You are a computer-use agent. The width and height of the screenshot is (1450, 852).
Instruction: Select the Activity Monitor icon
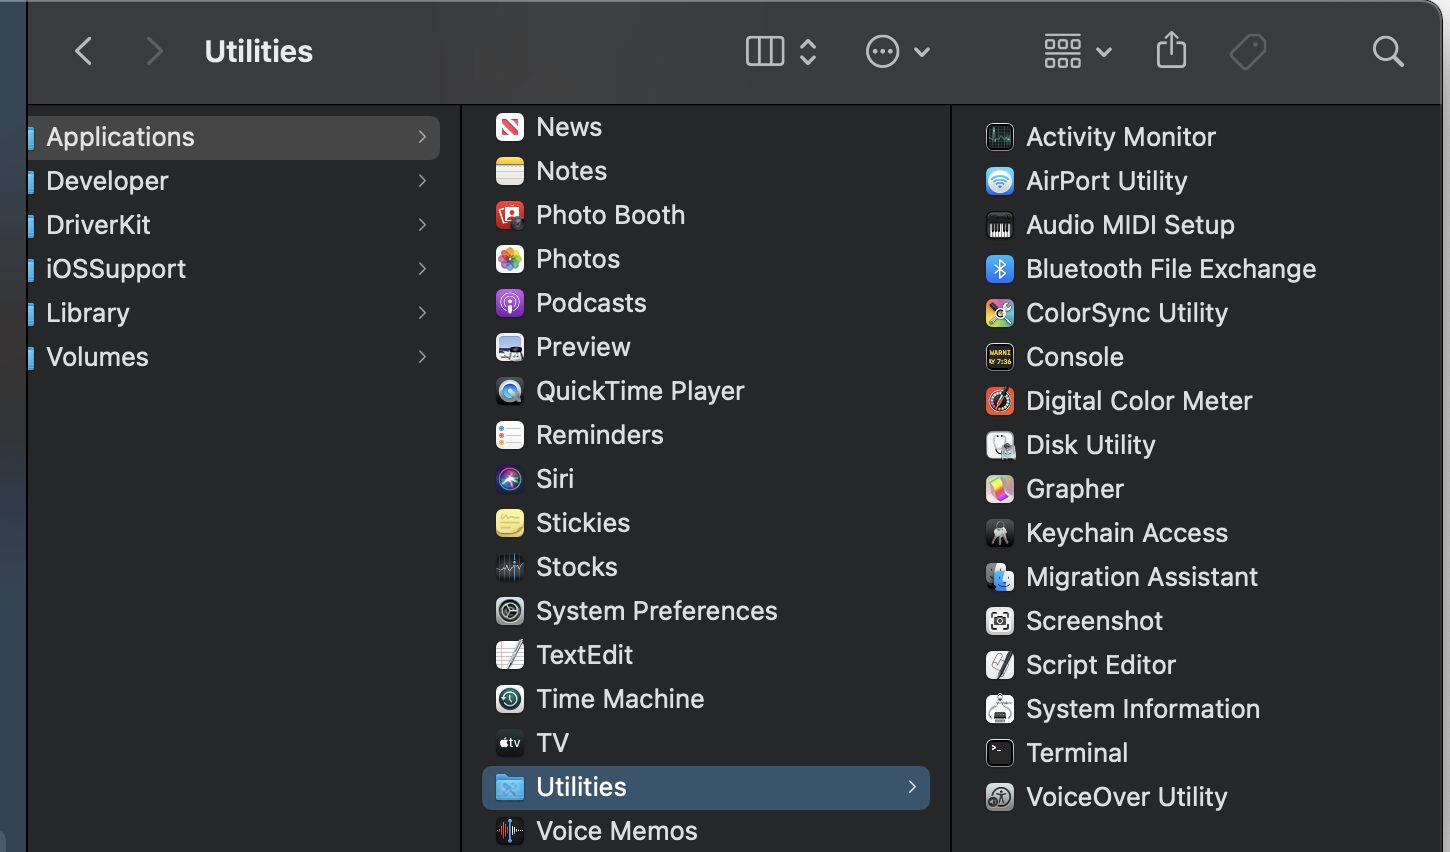(999, 137)
